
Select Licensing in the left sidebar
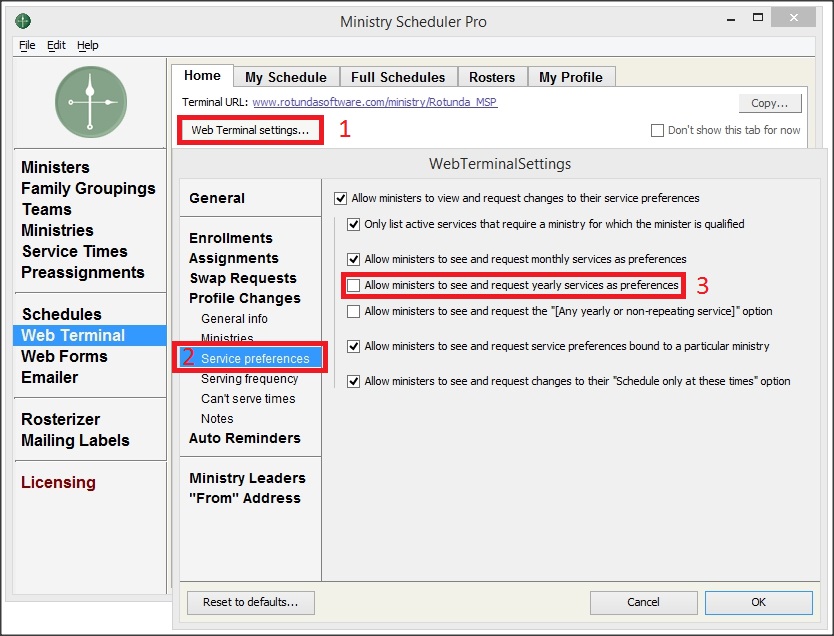click(58, 482)
